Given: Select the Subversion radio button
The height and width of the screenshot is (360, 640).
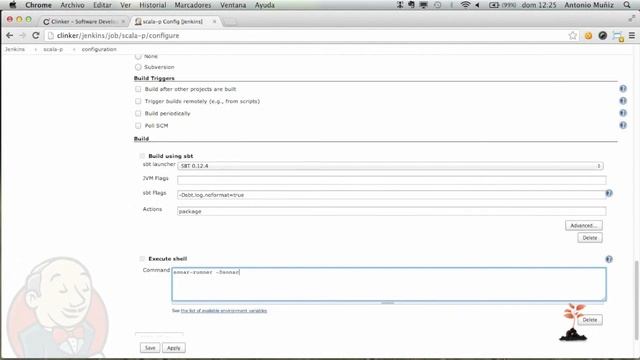Looking at the screenshot, I should [138, 67].
